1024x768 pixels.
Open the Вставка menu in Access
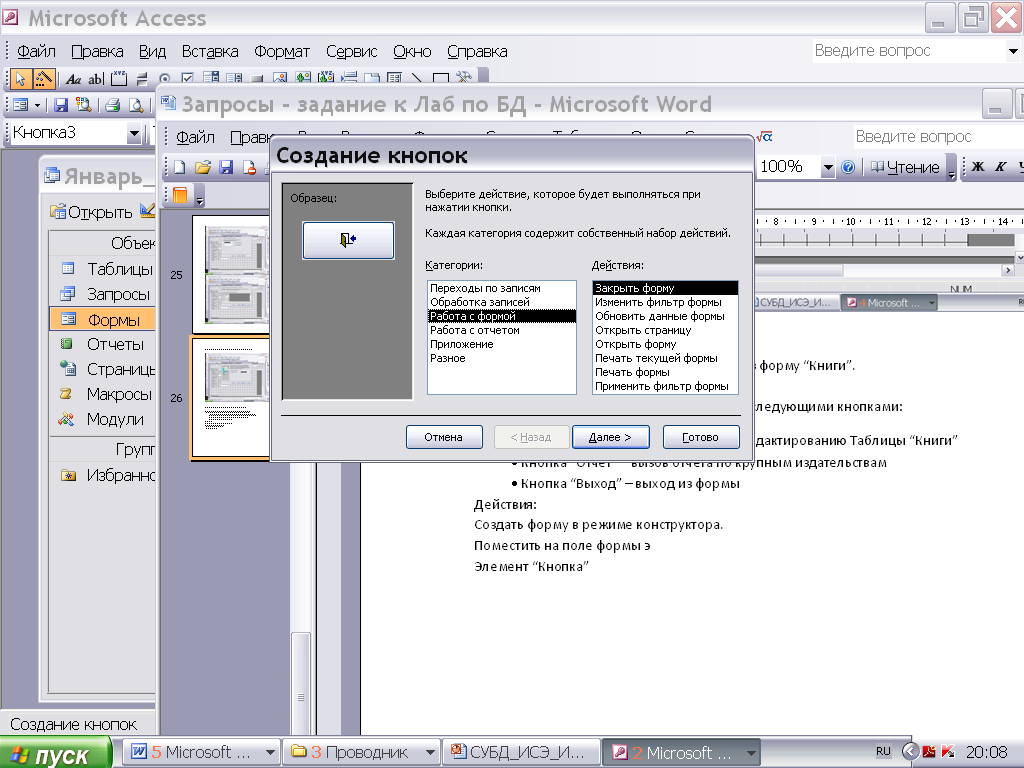210,51
